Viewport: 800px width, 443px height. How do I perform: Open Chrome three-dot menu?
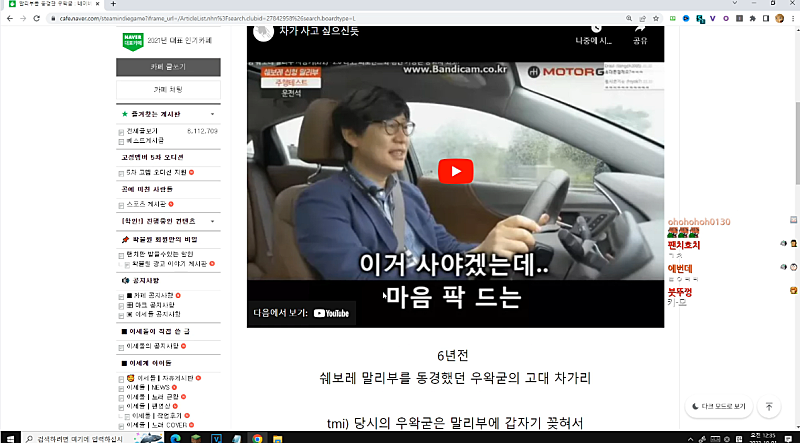click(x=793, y=18)
